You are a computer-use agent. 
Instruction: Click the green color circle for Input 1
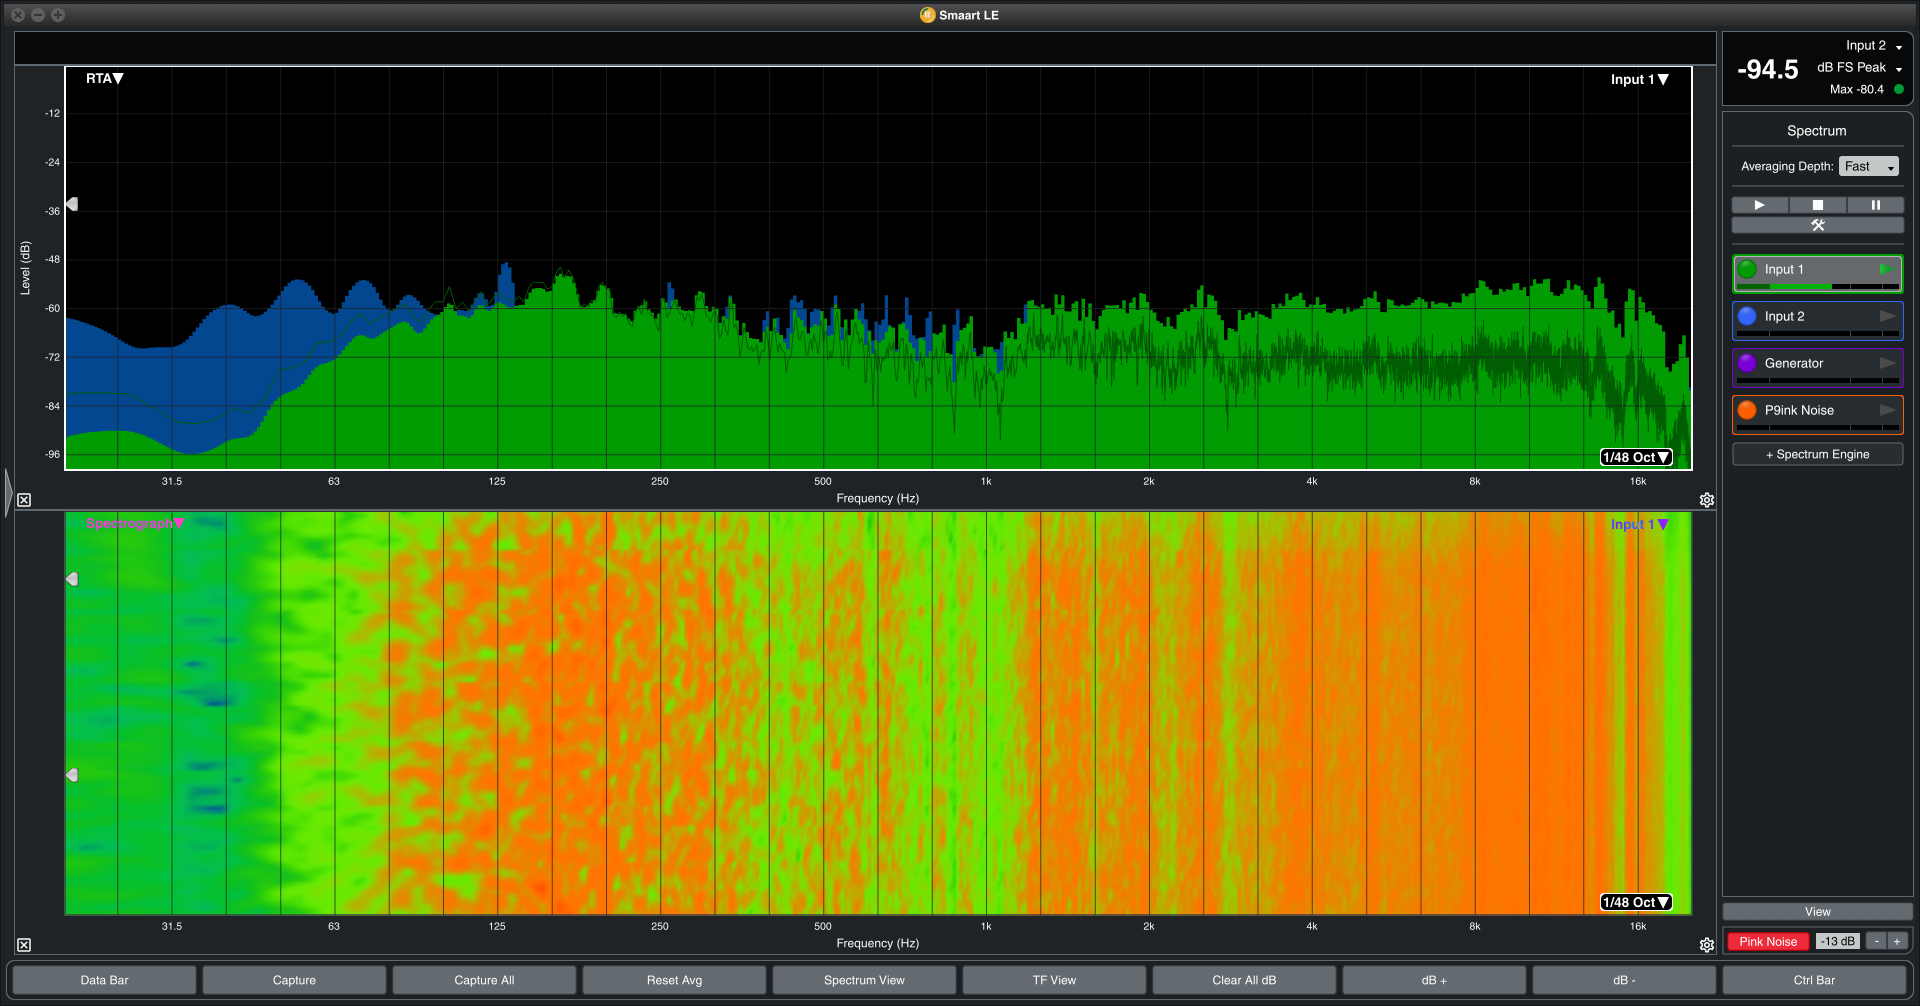[1747, 269]
